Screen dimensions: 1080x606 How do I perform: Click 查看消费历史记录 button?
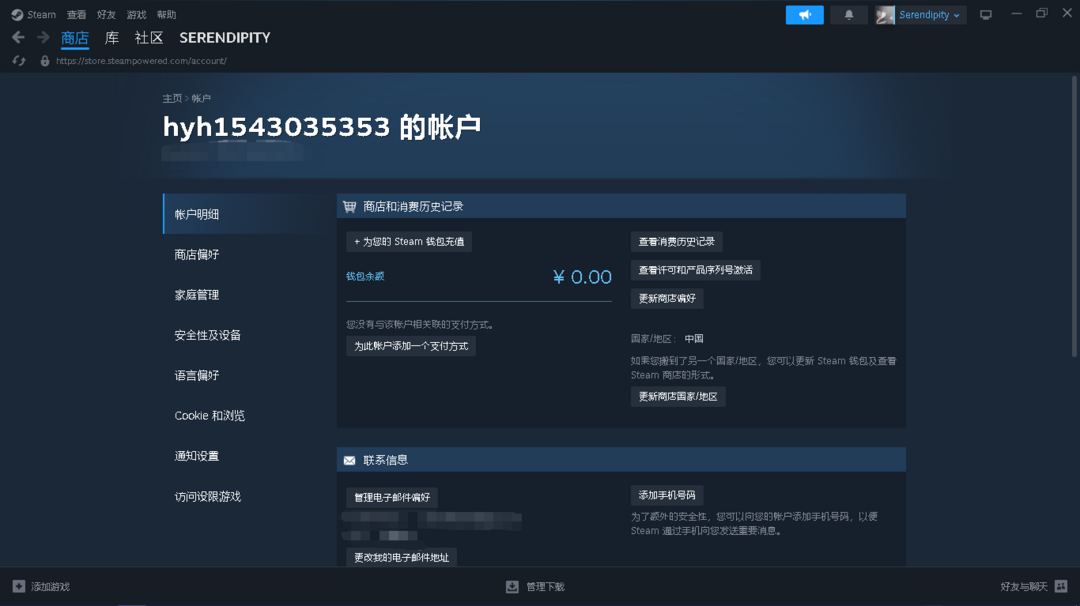[676, 242]
